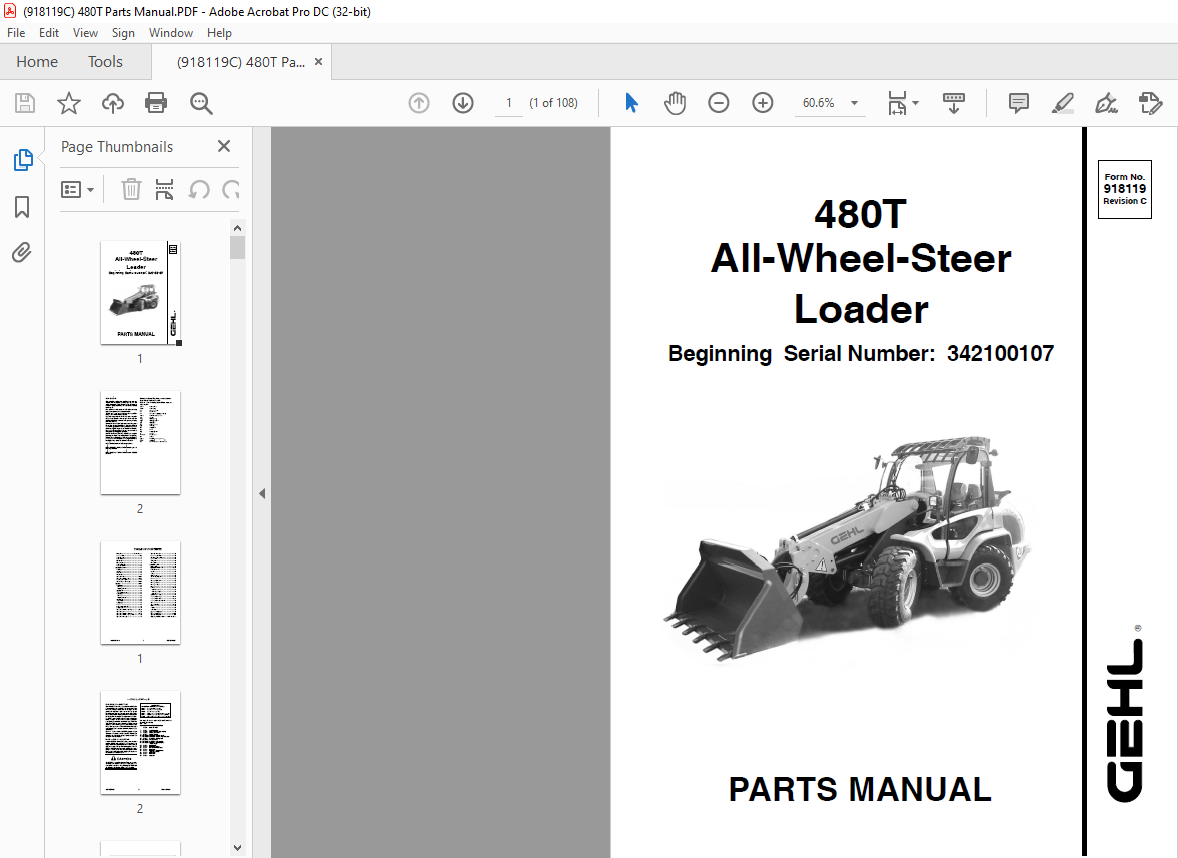The height and width of the screenshot is (858, 1178).
Task: Click the Print pages thumbnail icon
Action: point(165,189)
